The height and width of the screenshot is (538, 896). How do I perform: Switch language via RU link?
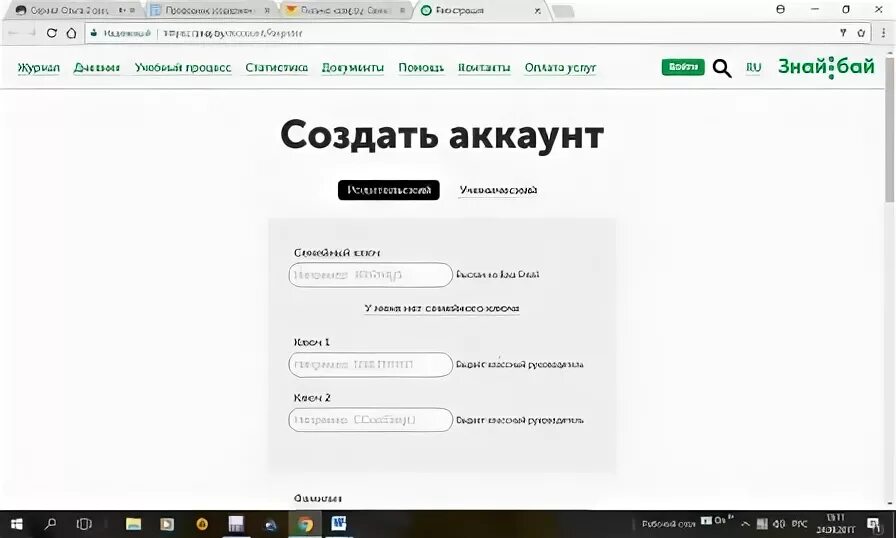[754, 67]
